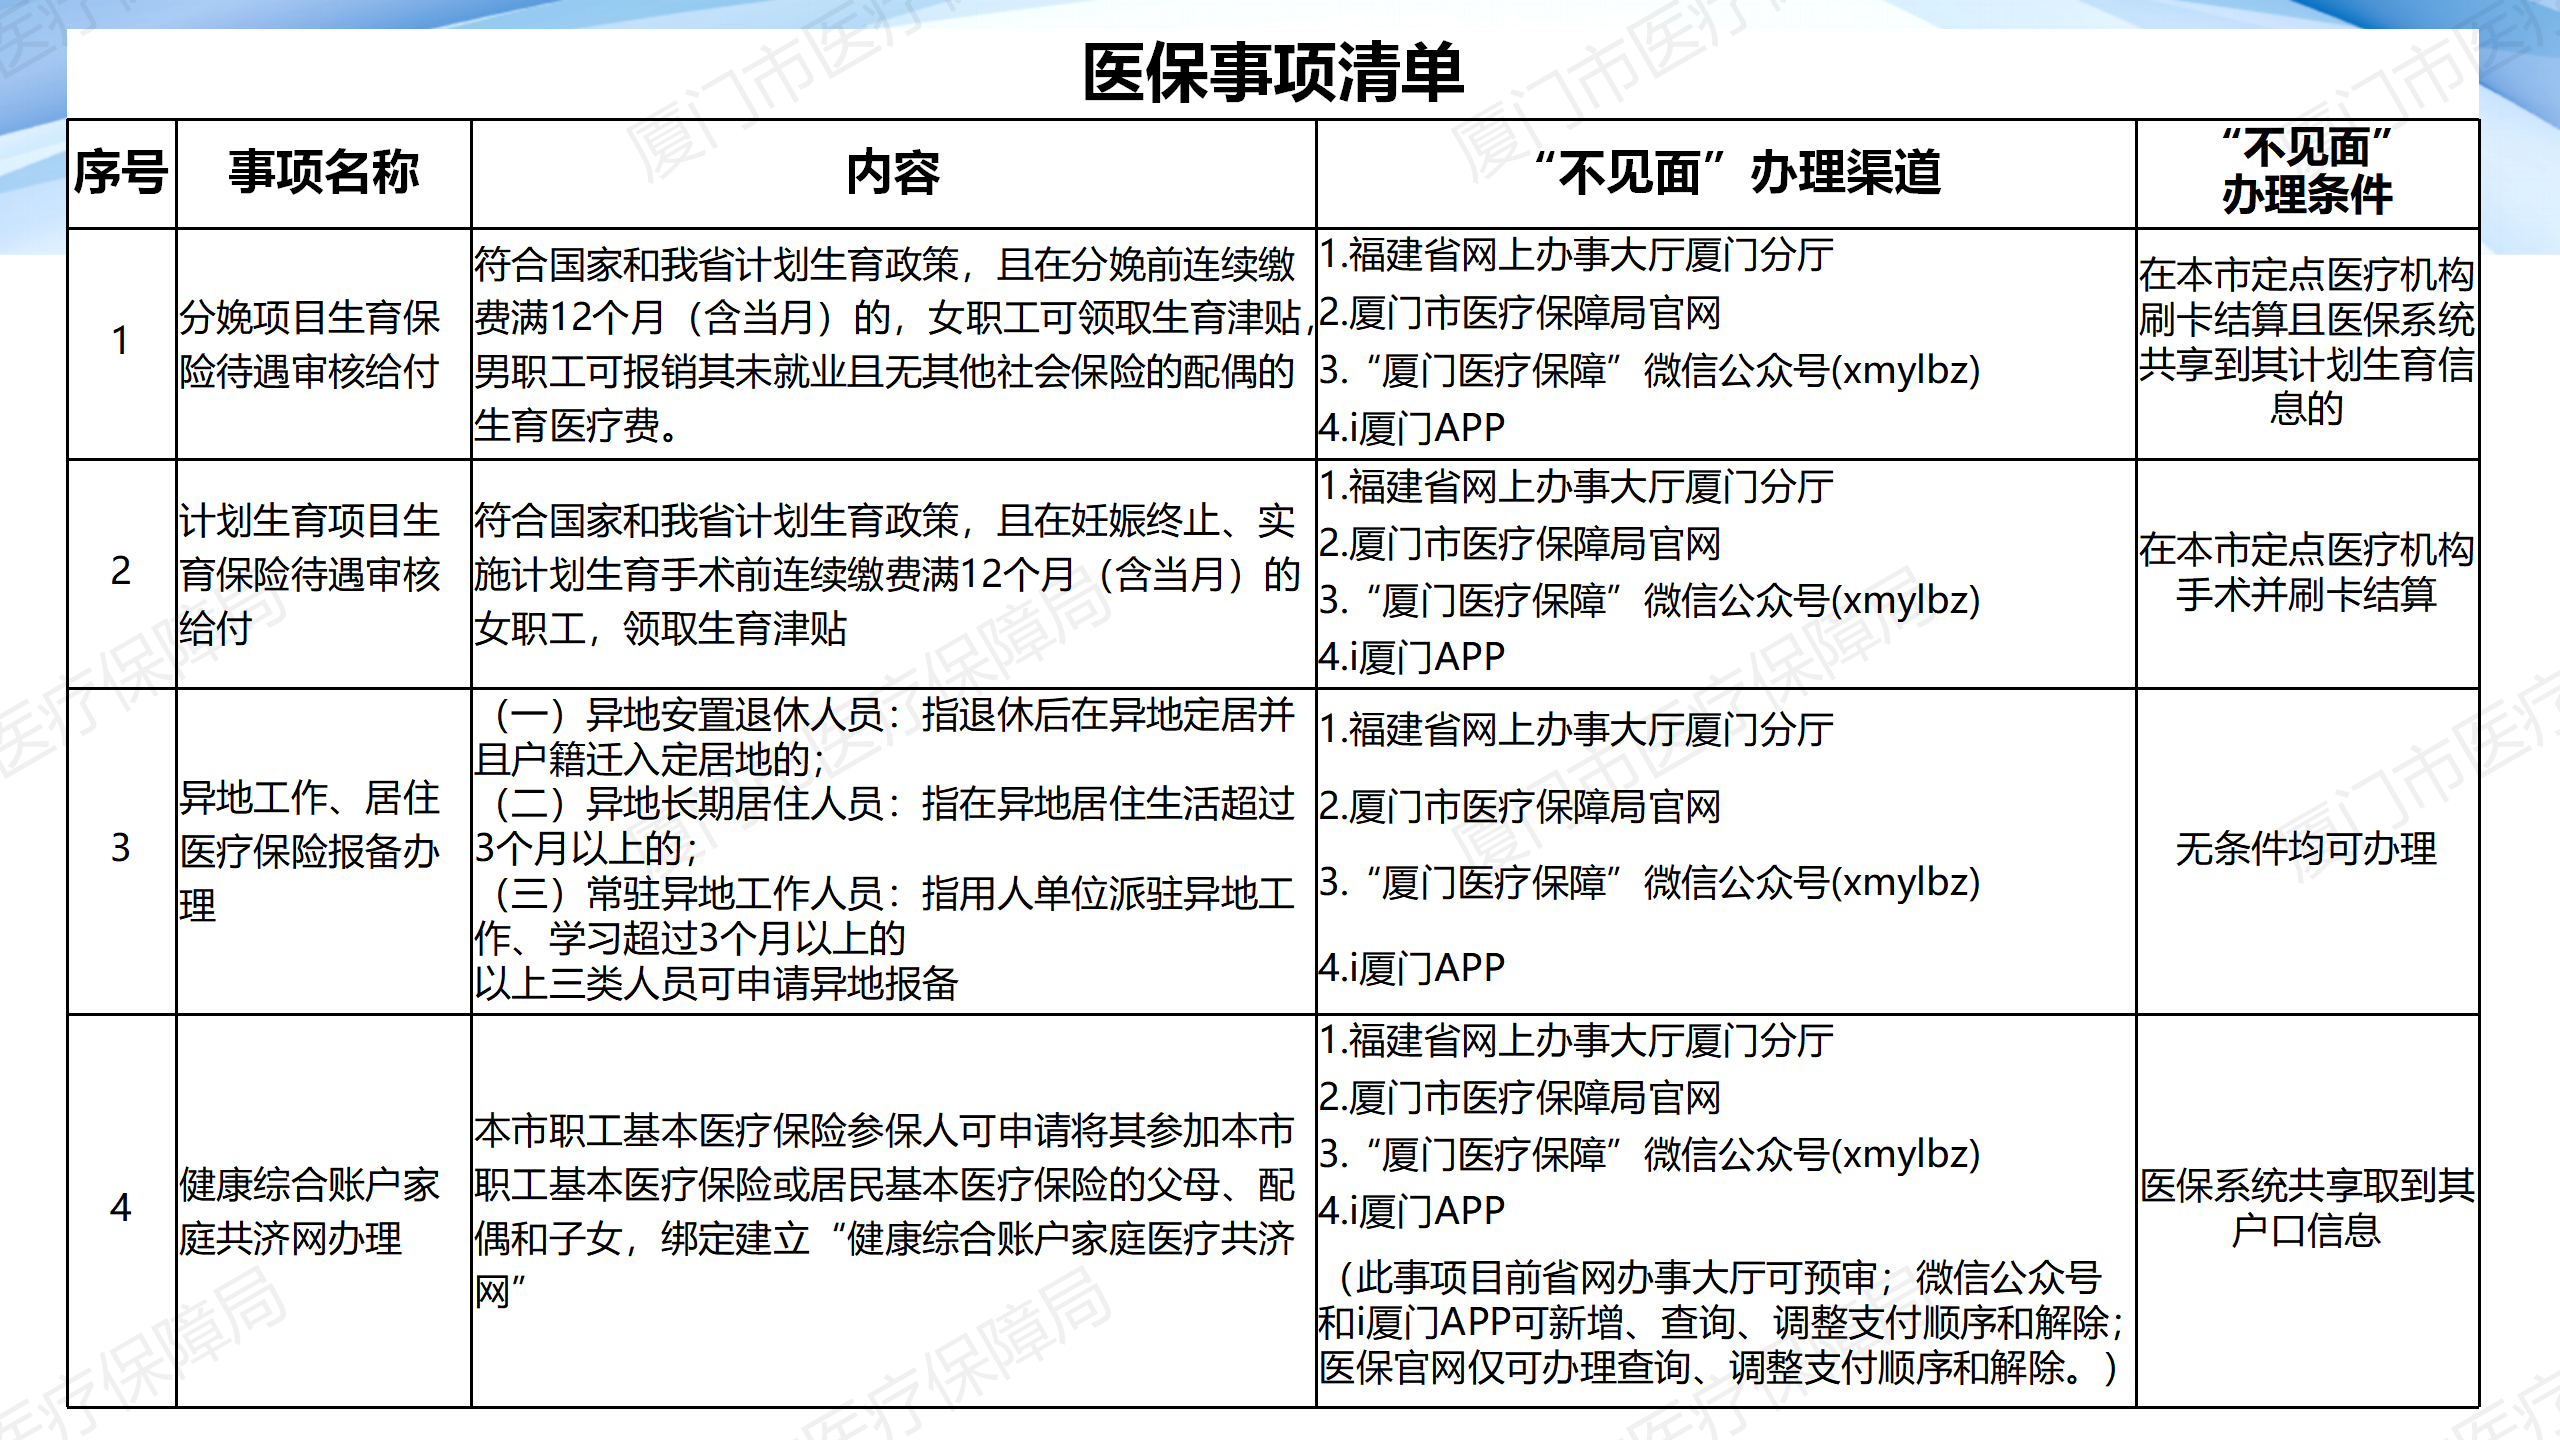Click 微信公众号(xmylbz) line in row 1

coord(1650,371)
